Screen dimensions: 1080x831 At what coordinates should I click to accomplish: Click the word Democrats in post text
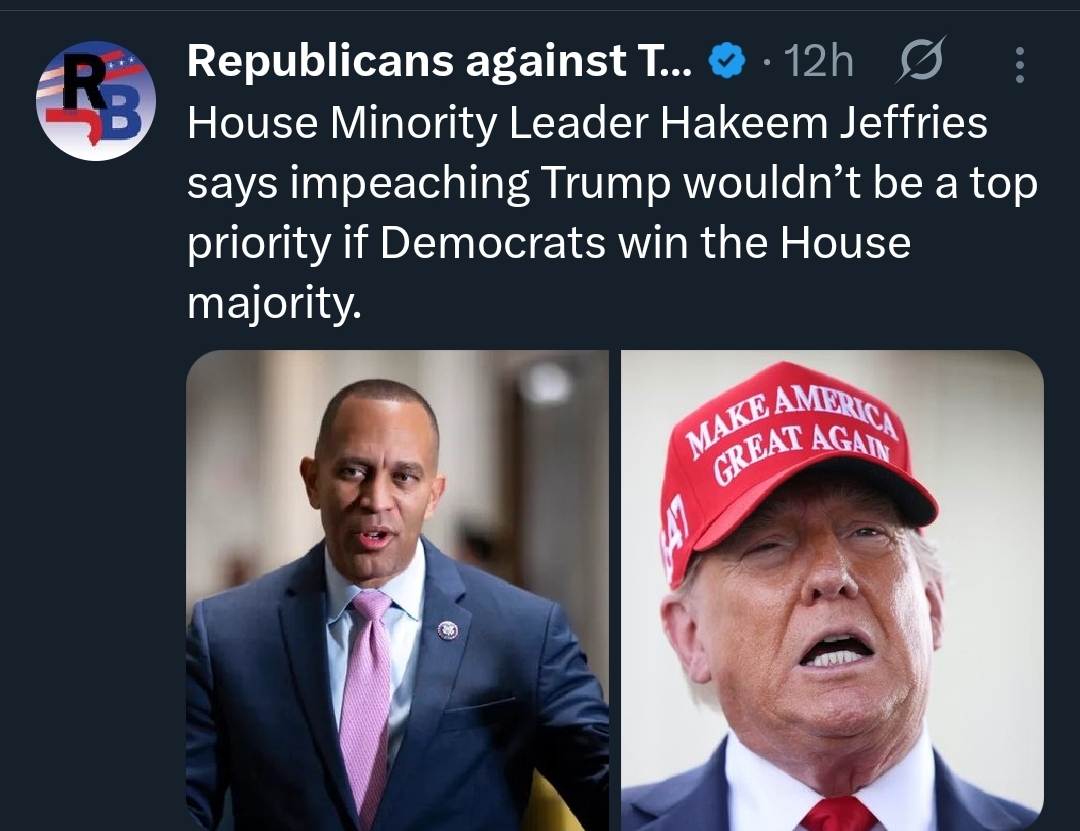(x=493, y=243)
